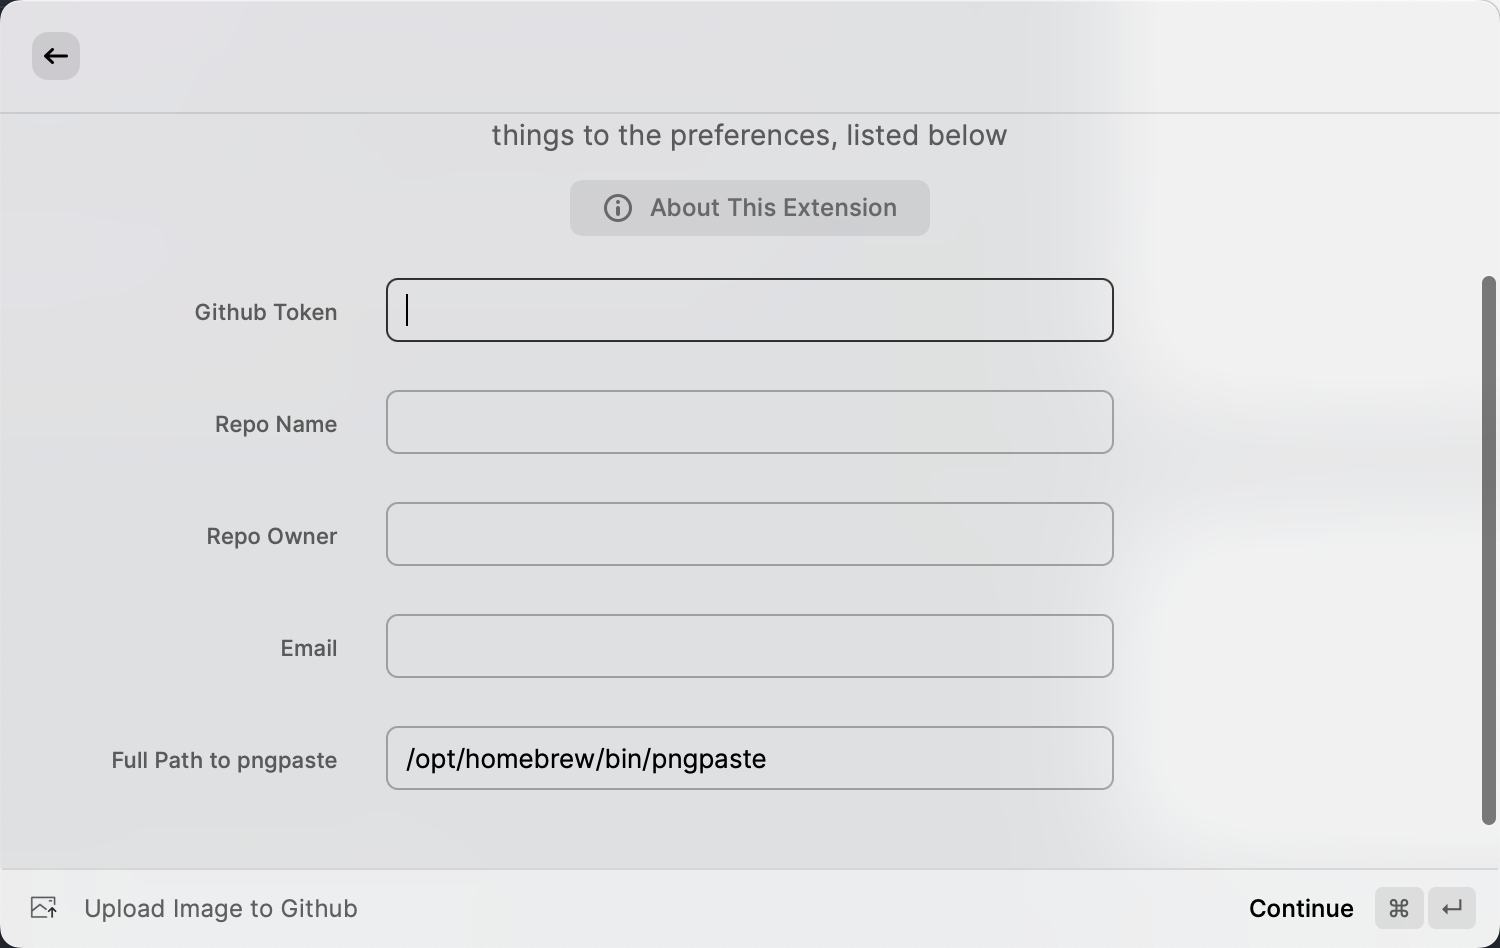The height and width of the screenshot is (948, 1500).
Task: Click the Repo Name label
Action: [276, 424]
